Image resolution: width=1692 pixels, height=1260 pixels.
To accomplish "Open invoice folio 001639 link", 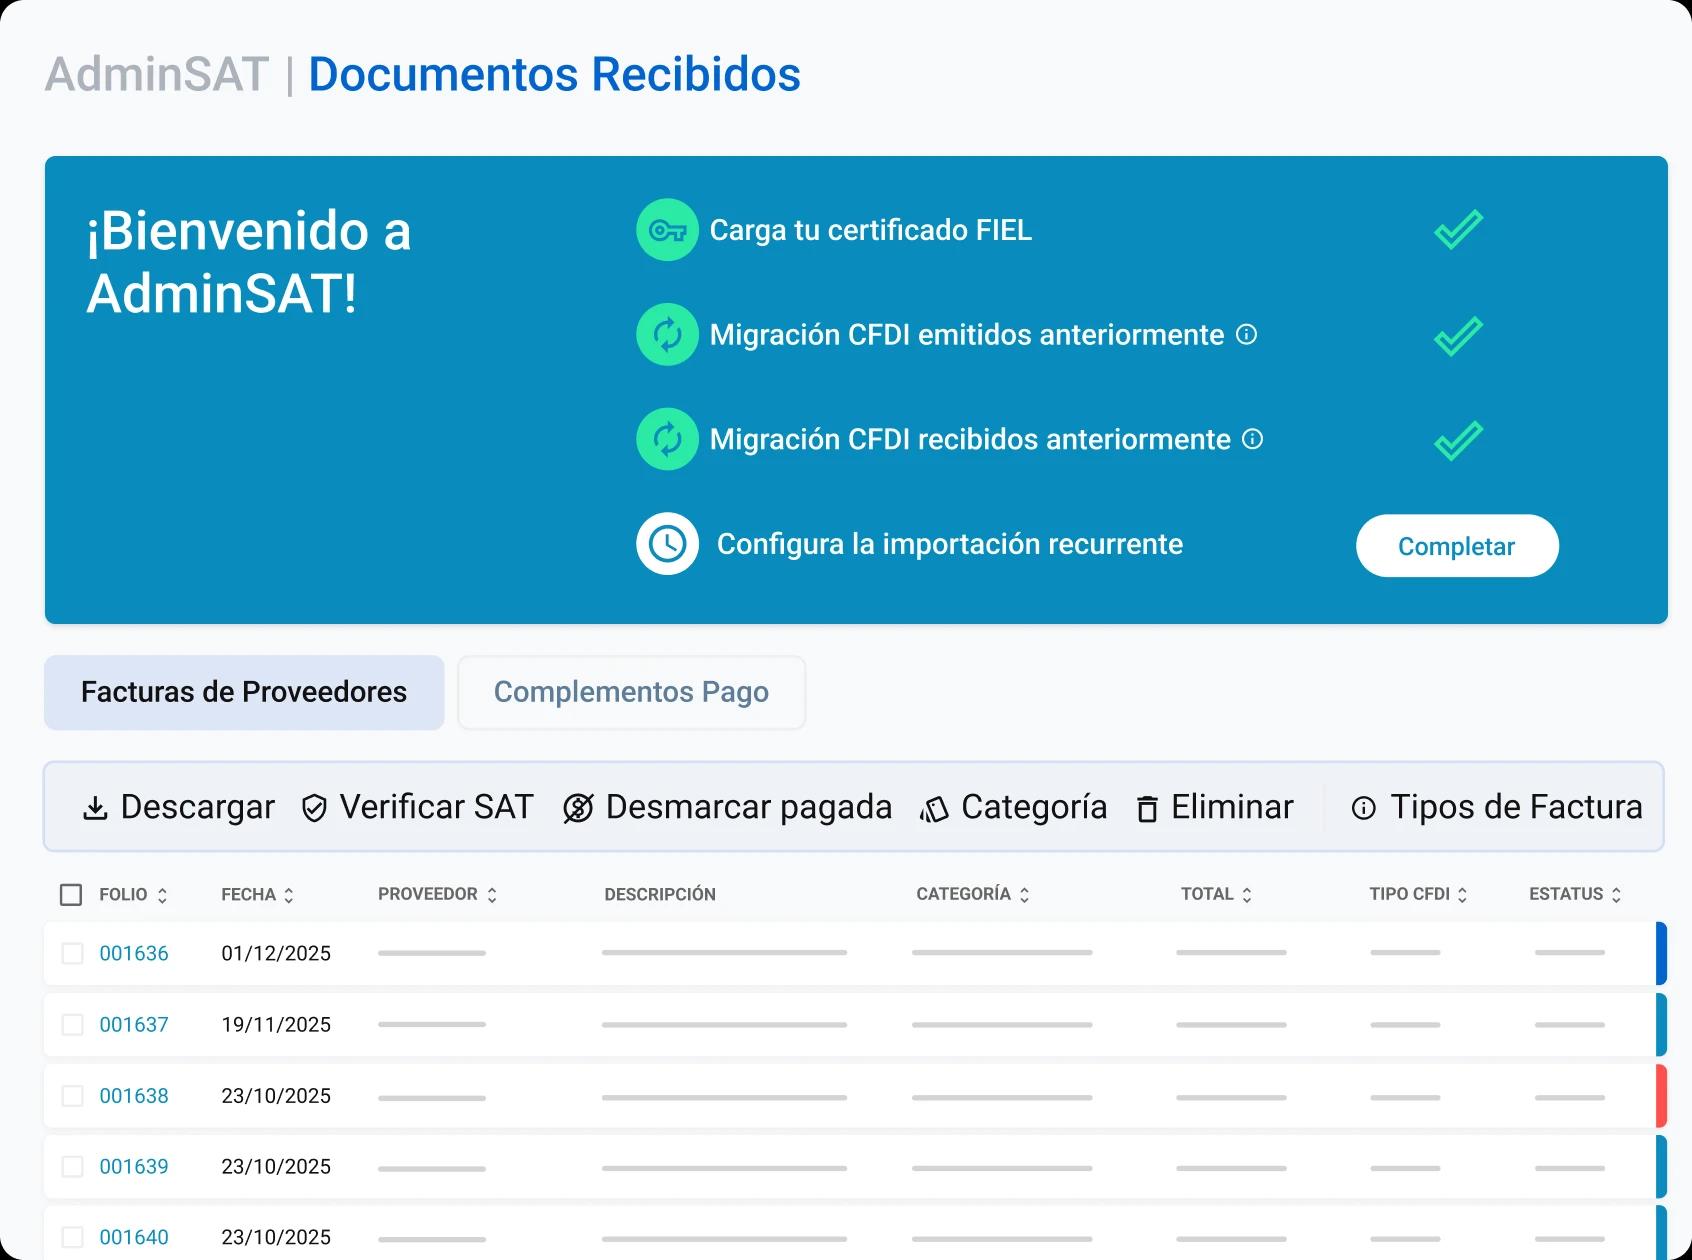I will (134, 1166).
